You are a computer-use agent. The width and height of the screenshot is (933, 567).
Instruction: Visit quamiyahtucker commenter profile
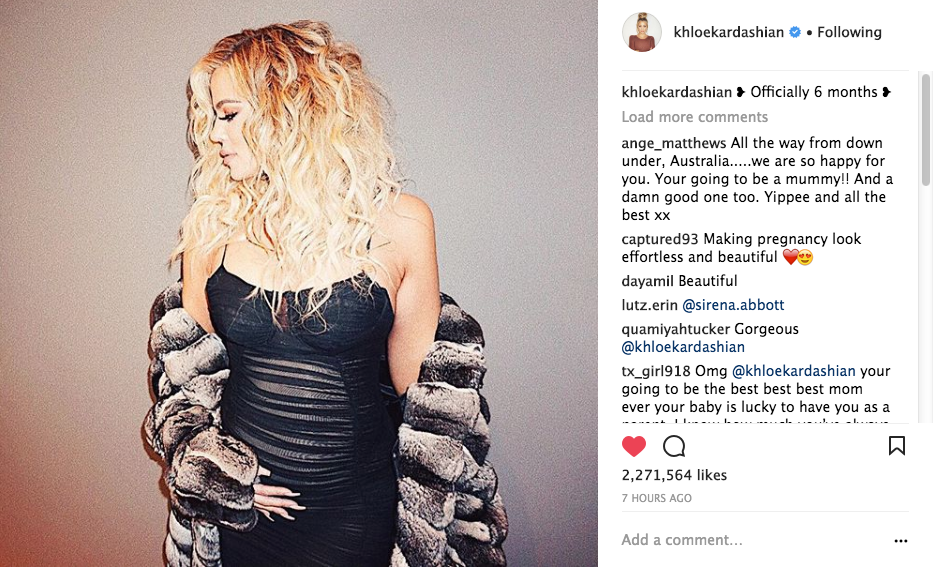tap(676, 329)
